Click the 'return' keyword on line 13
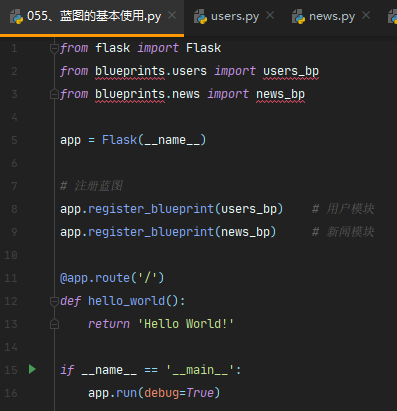This screenshot has width=397, height=411. click(109, 324)
